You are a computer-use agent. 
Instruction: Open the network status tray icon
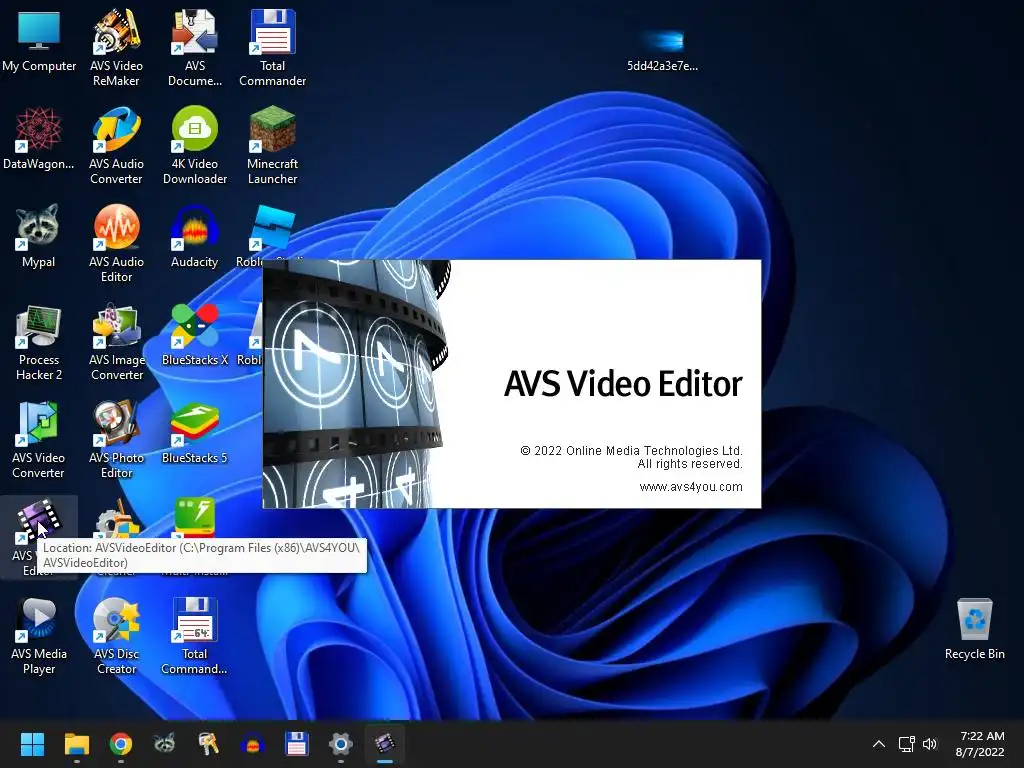click(x=906, y=744)
